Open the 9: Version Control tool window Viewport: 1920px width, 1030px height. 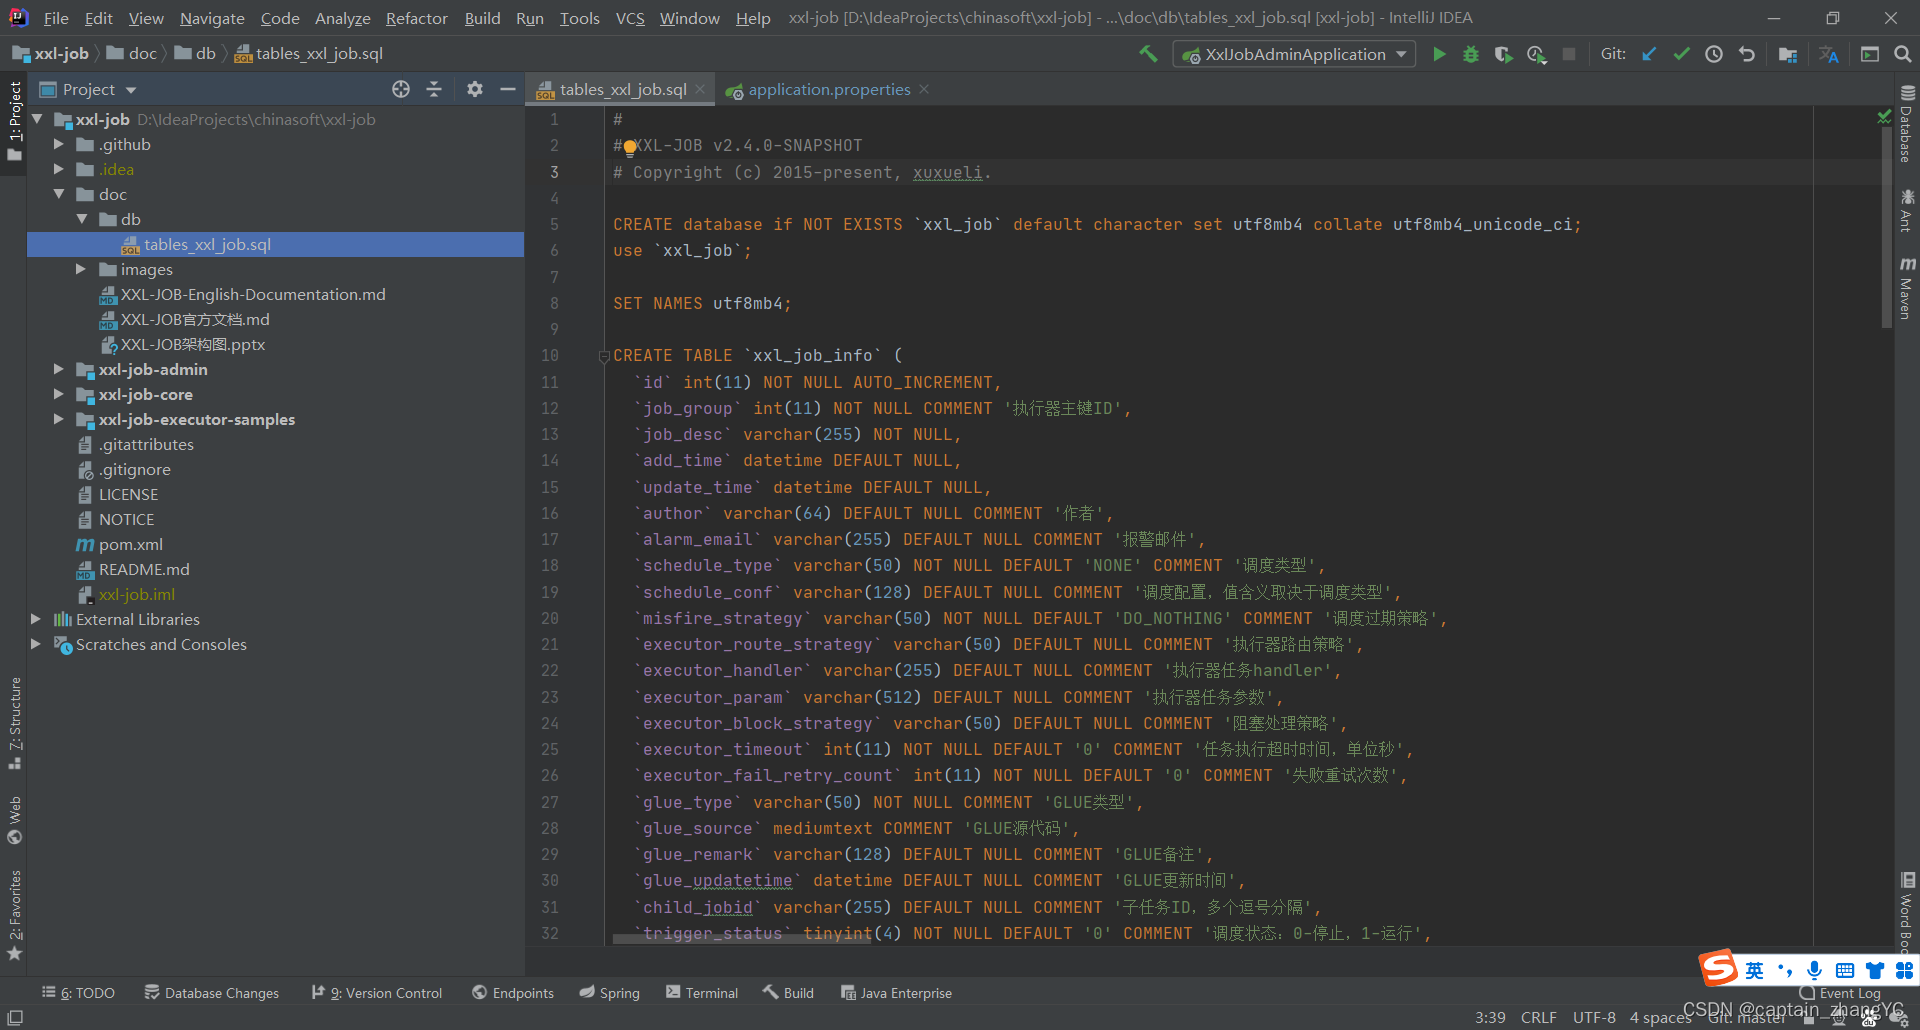coord(376,993)
